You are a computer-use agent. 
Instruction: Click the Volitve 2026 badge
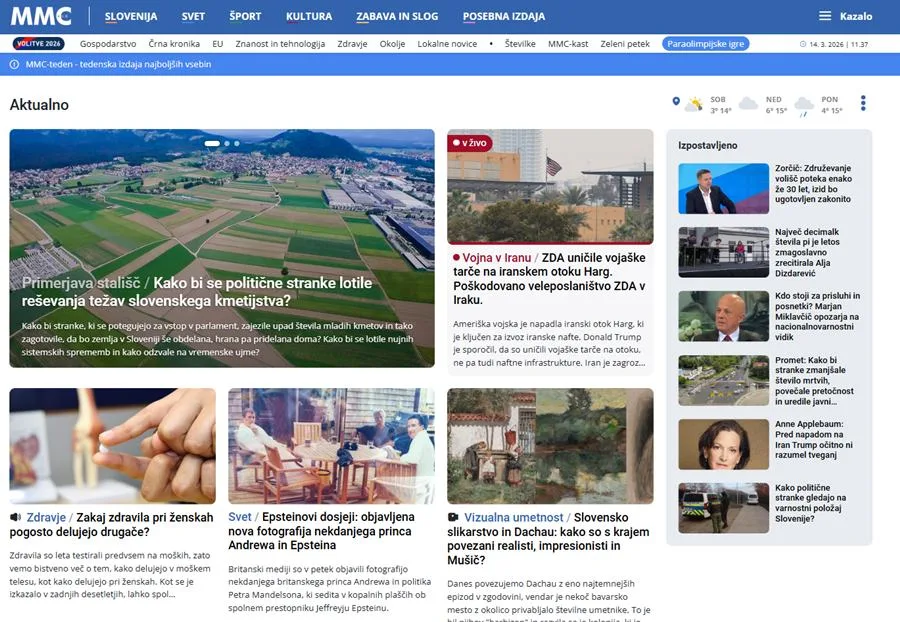pos(39,44)
